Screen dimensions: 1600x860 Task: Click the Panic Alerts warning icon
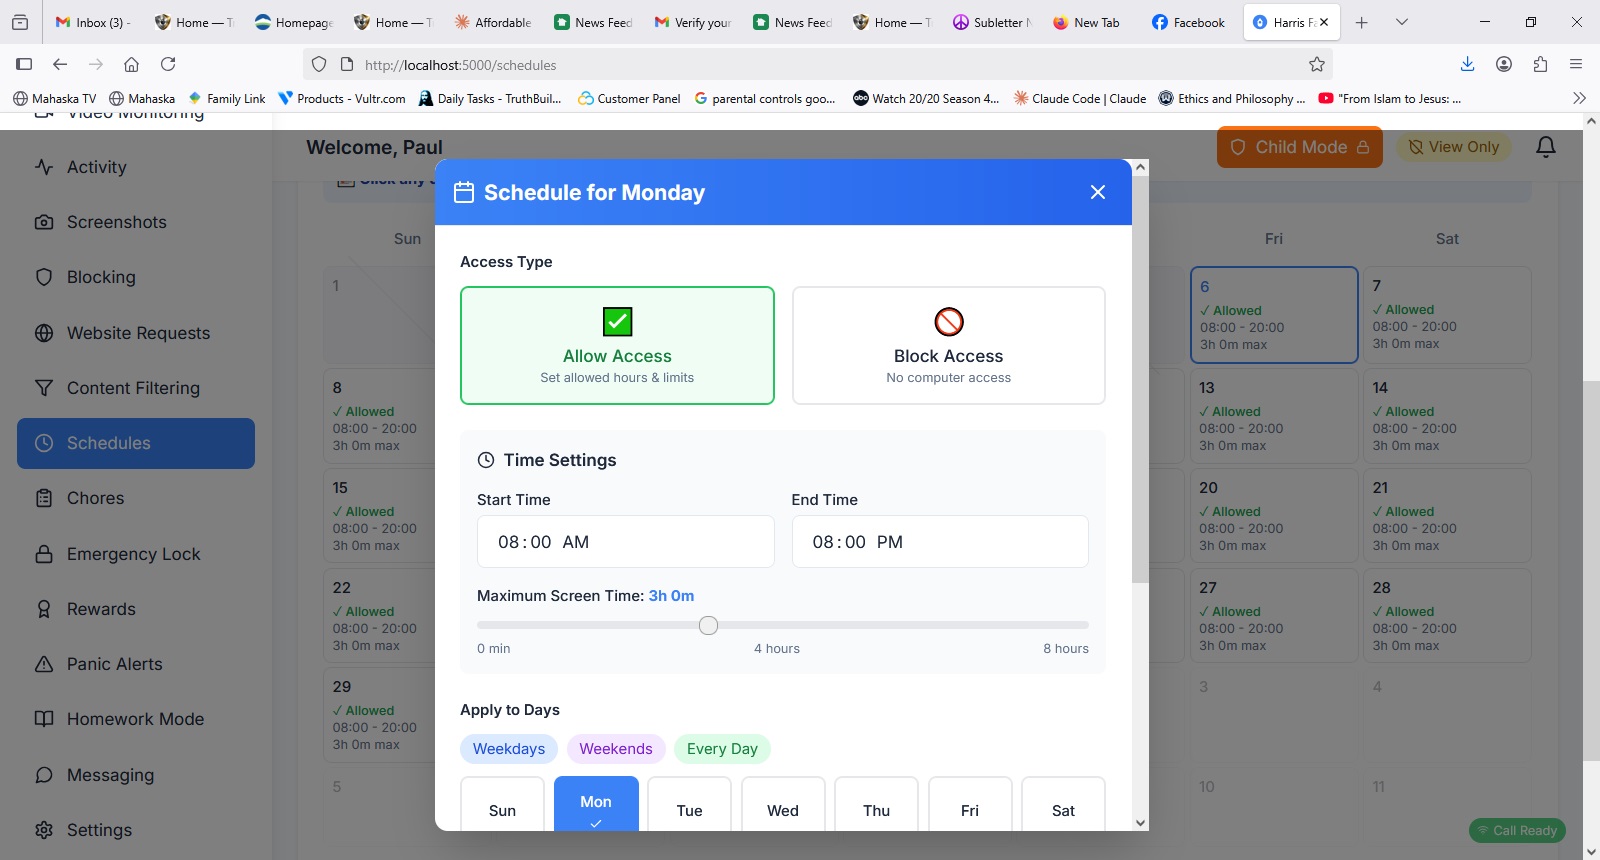44,664
